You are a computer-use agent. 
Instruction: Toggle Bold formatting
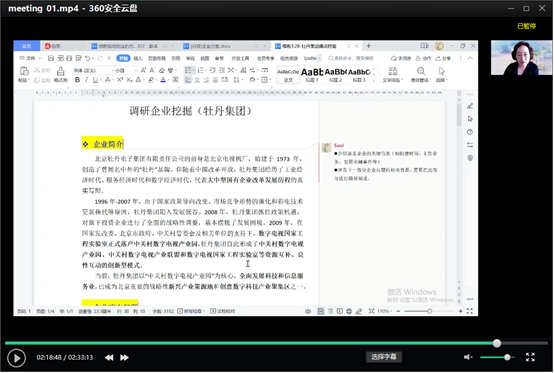77,80
